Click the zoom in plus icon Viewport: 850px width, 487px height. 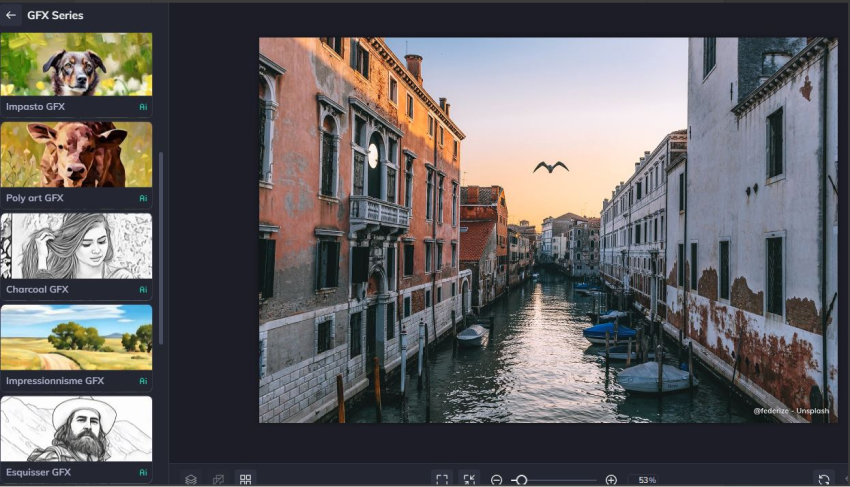(611, 480)
